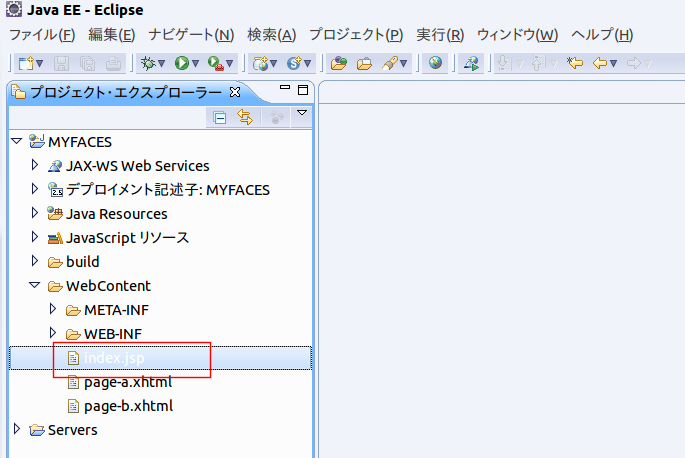Select the page-b.xhtml file
Viewport: 685px width, 458px height.
click(x=128, y=406)
